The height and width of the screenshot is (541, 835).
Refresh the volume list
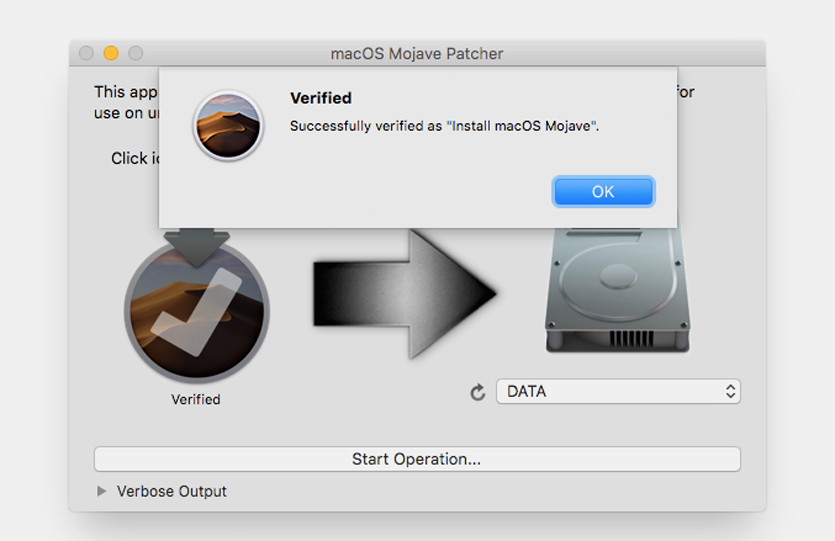(x=478, y=392)
